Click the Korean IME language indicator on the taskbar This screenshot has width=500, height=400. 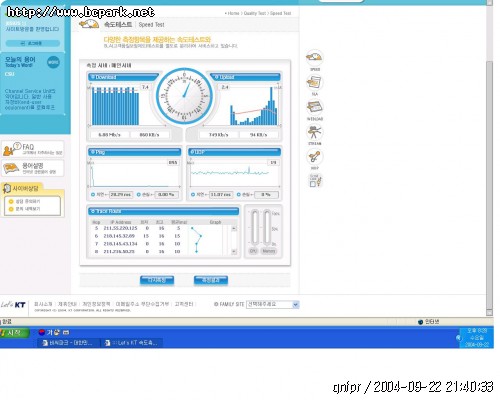[42, 332]
